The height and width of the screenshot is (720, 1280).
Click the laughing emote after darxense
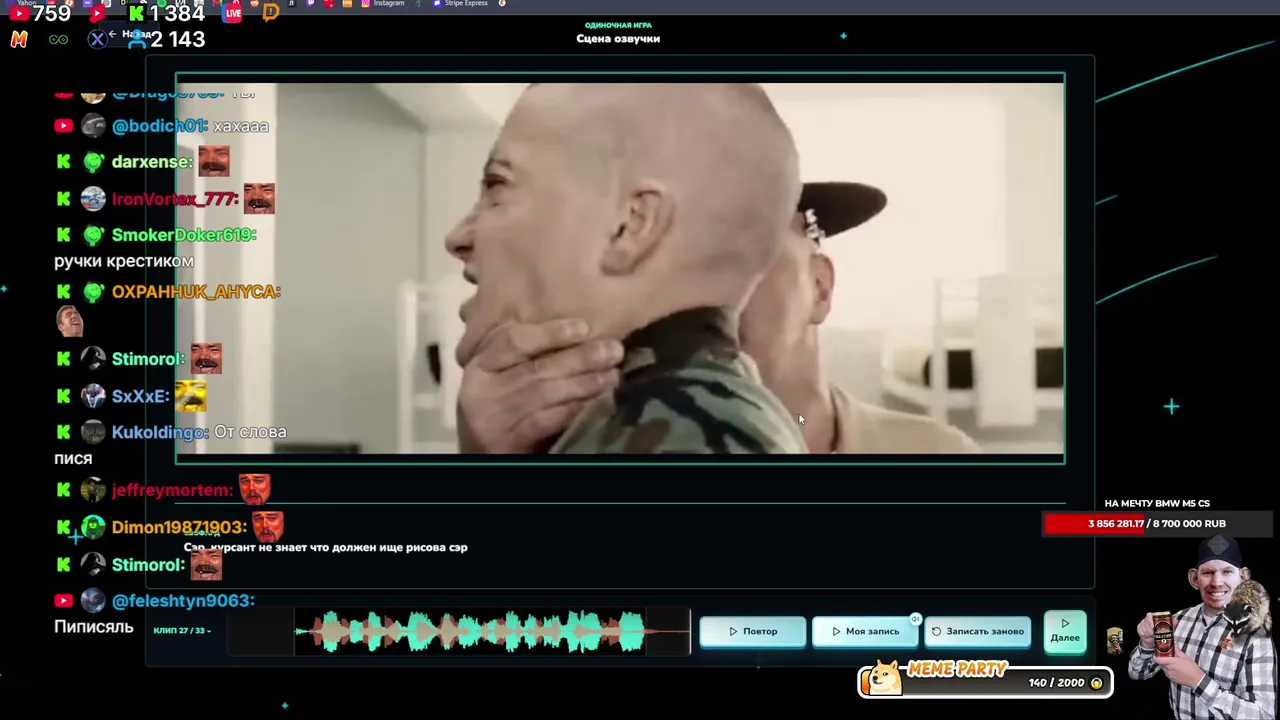pos(214,161)
